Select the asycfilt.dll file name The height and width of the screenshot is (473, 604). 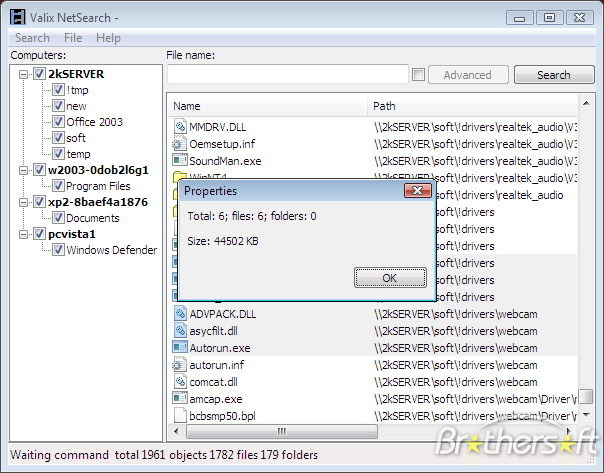pos(213,331)
